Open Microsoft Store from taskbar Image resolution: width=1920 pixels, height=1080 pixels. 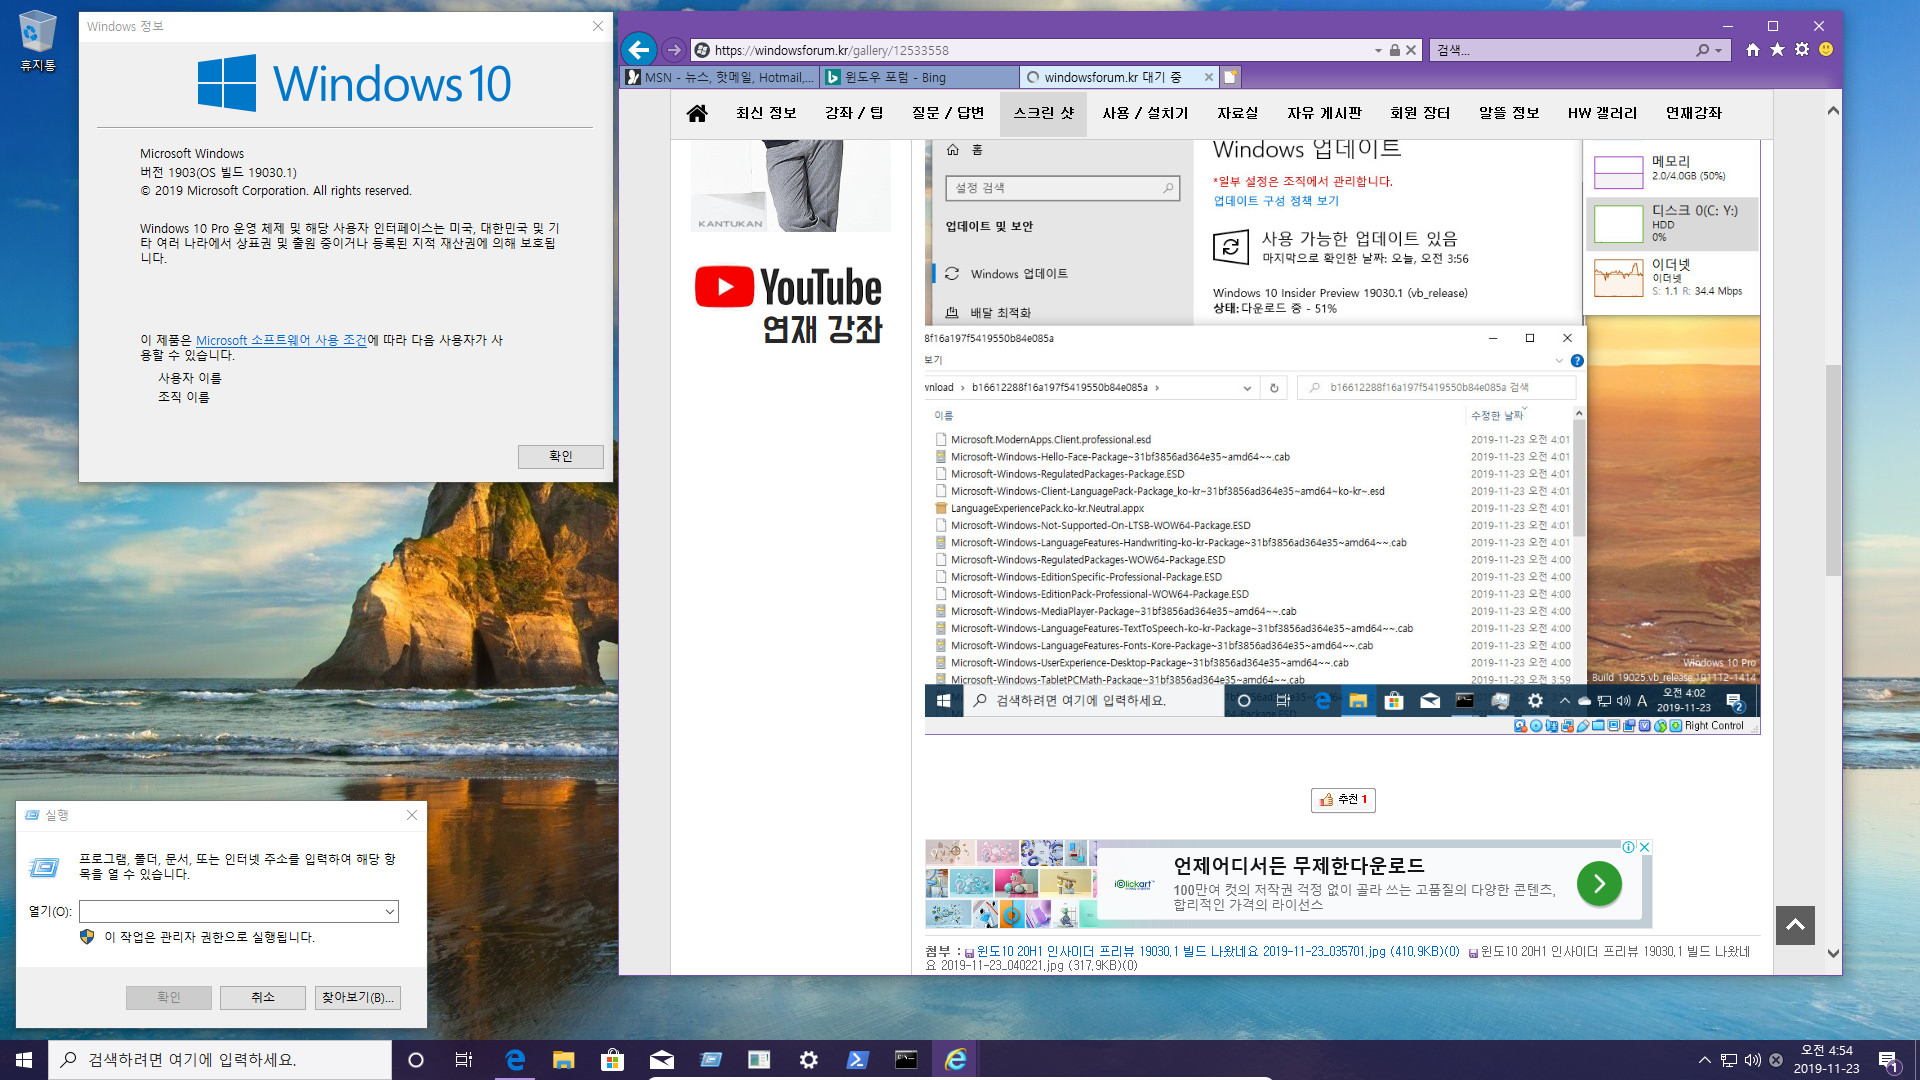coord(612,1060)
